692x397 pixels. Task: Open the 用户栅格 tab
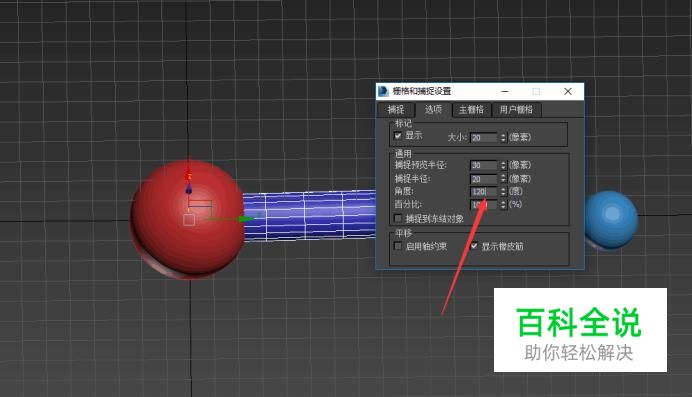pos(516,109)
